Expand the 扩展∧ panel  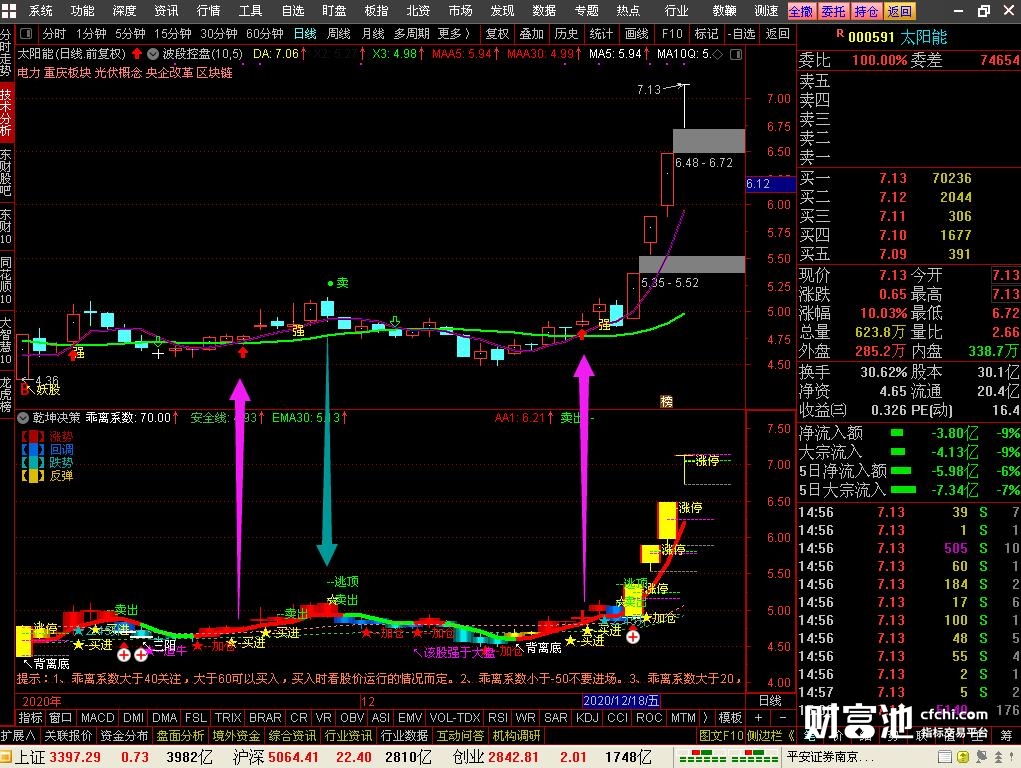coord(18,735)
